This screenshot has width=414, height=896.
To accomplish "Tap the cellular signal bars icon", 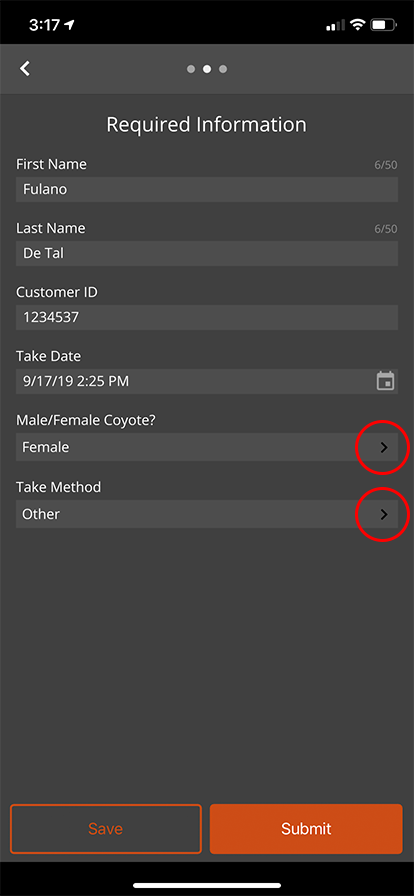I will pyautogui.click(x=335, y=25).
